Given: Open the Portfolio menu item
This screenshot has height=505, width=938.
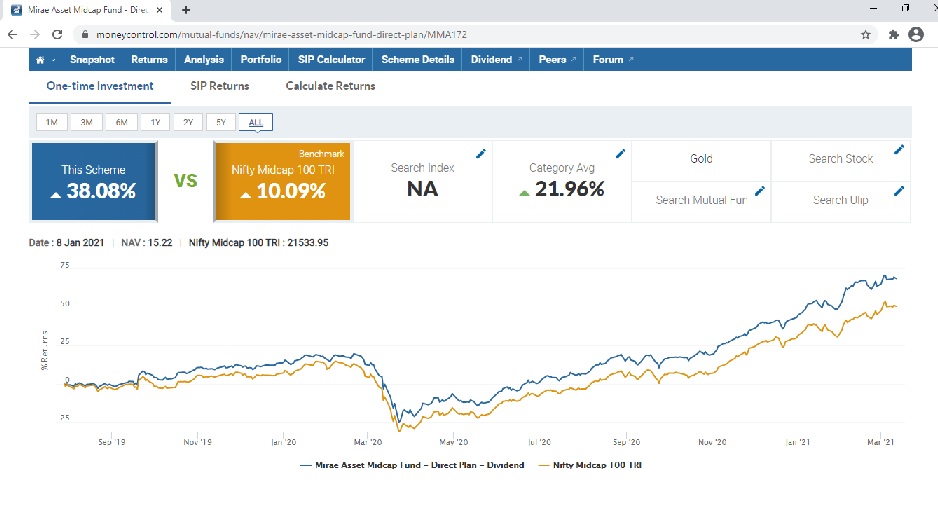Looking at the screenshot, I should 261,60.
